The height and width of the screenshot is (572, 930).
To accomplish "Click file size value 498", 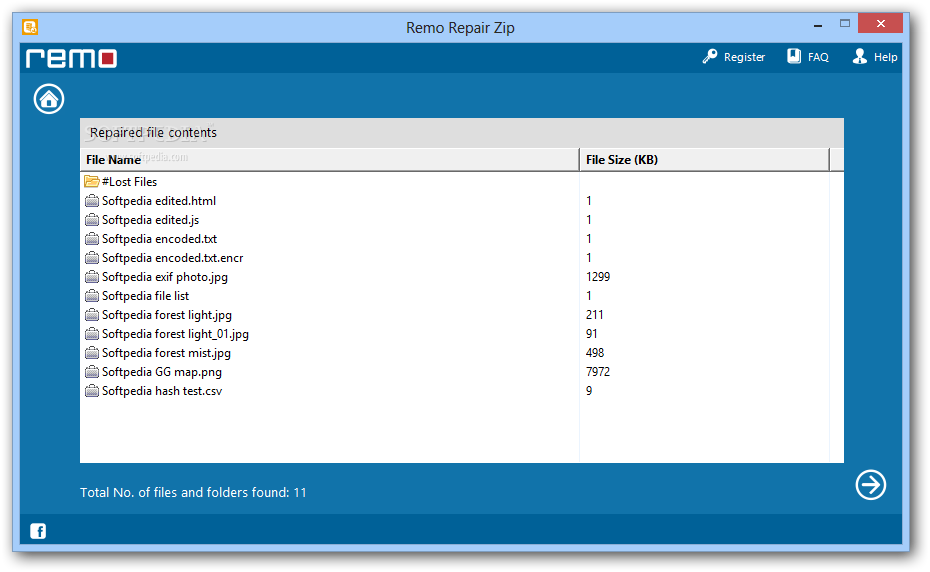I will tap(595, 353).
